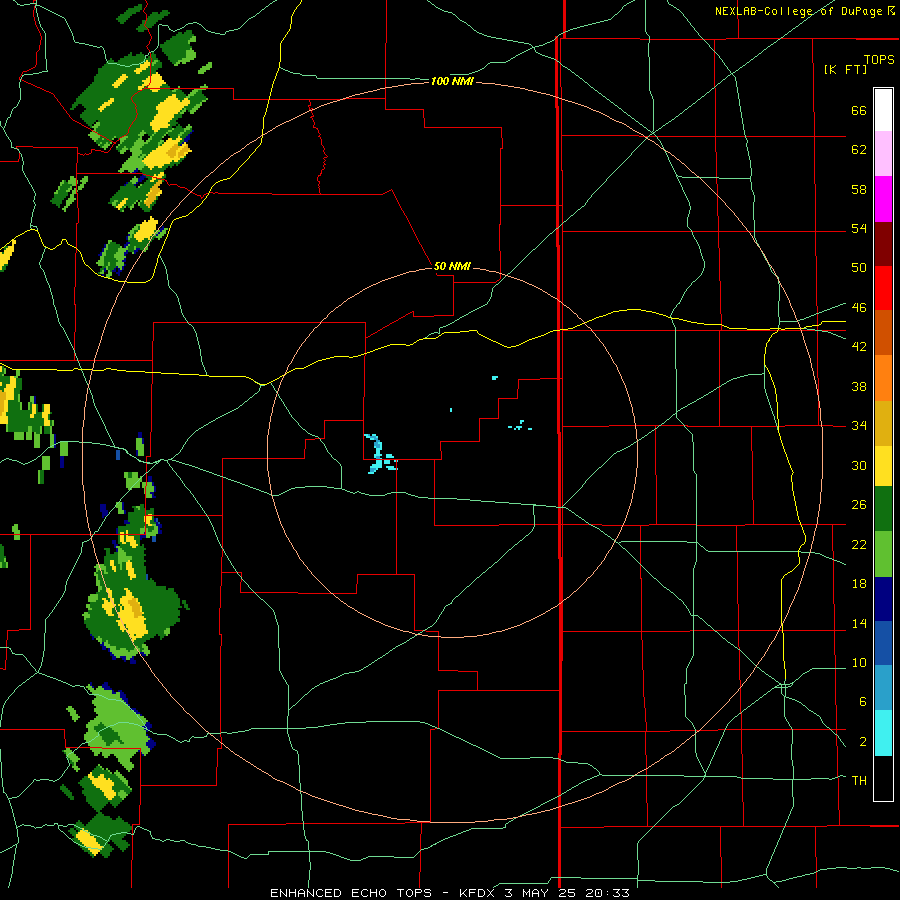This screenshot has height=900, width=900.
Task: Click the "100 NMI" range ring label
Action: 452,82
